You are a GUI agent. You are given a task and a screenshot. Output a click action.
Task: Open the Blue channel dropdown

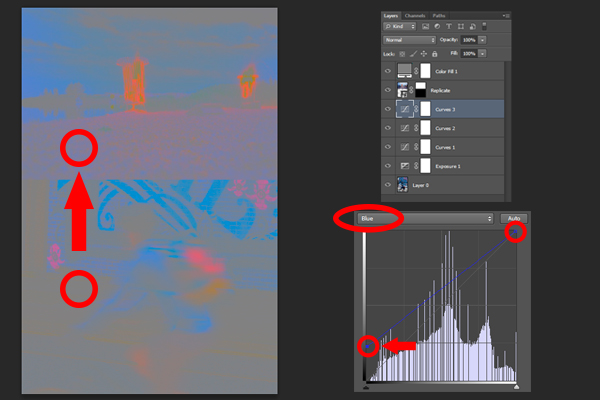click(x=426, y=219)
